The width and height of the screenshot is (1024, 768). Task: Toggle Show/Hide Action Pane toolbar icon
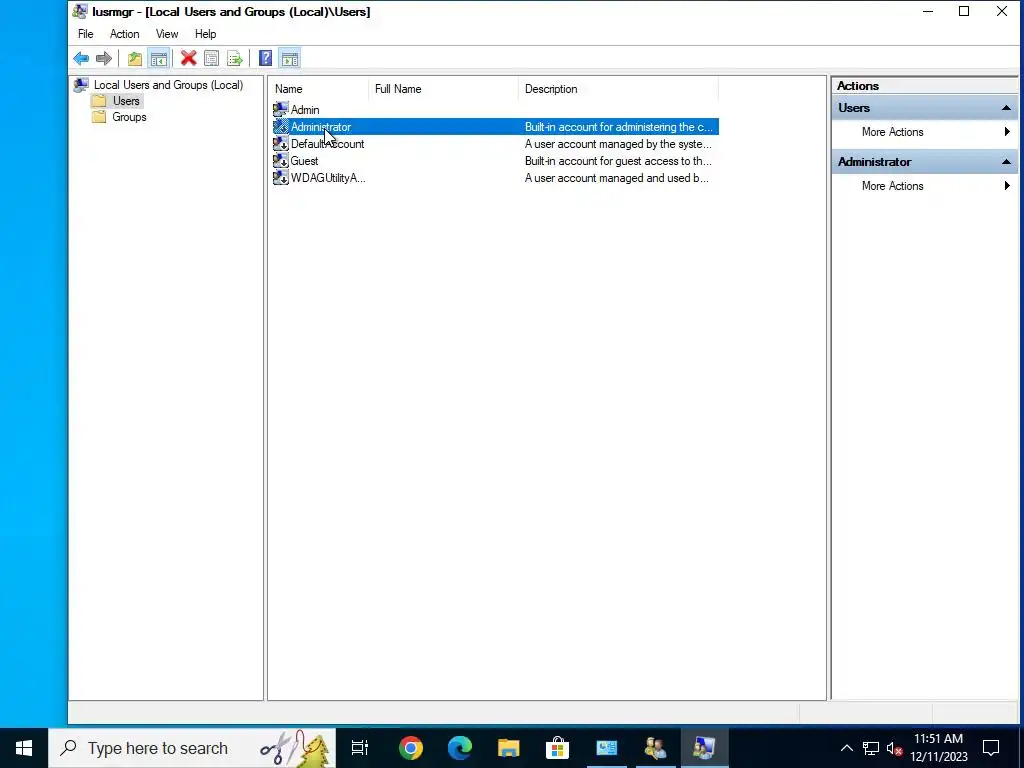[x=290, y=59]
